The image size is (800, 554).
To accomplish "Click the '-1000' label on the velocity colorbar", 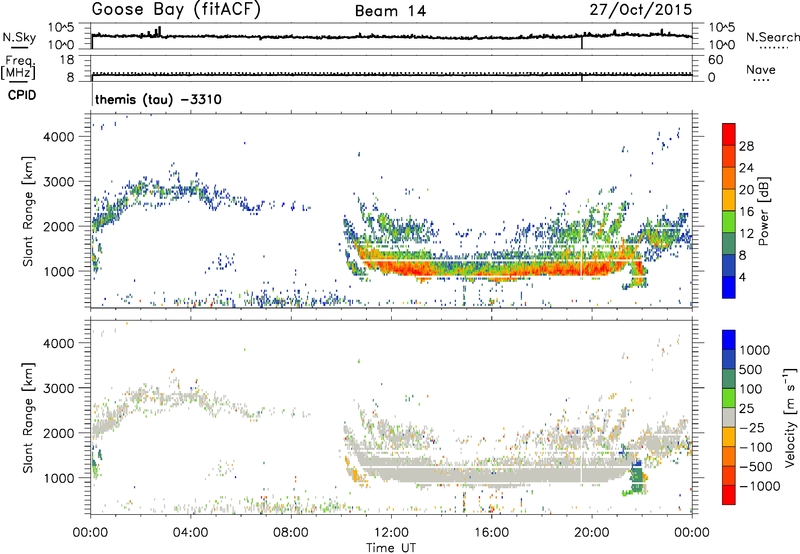I will click(760, 486).
